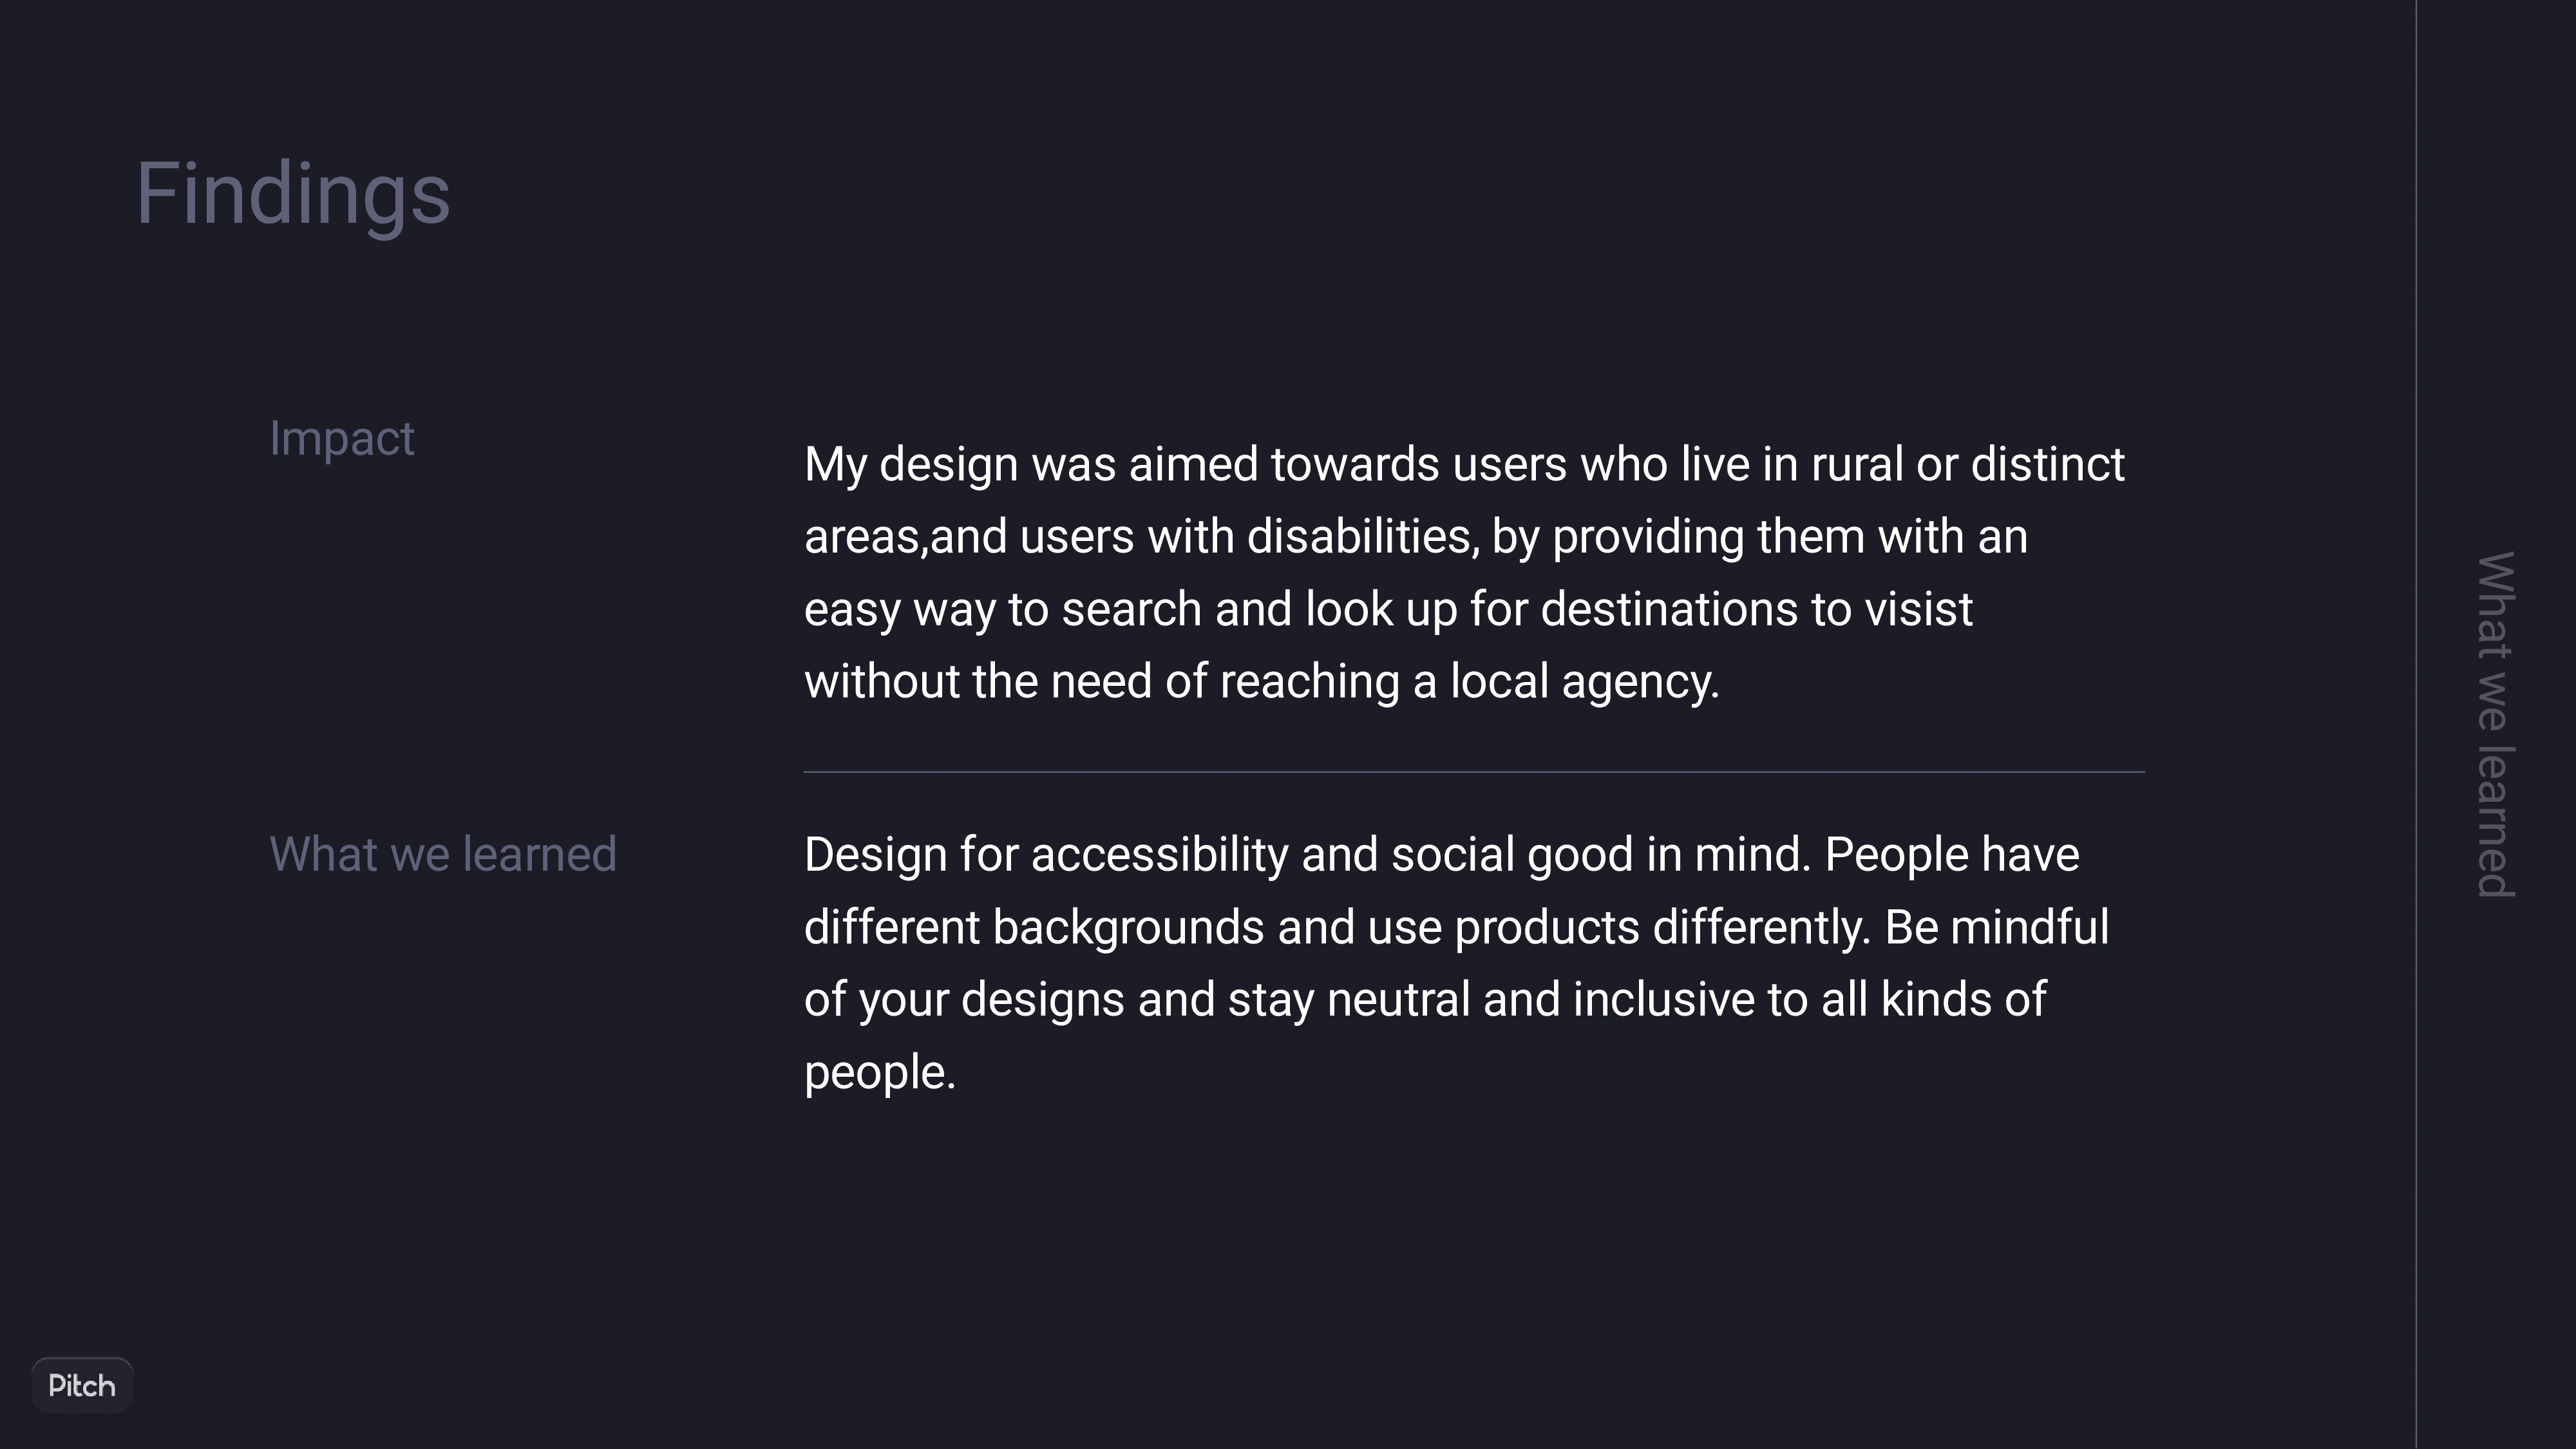This screenshot has width=2576, height=1449.
Task: Click the word 'distinct' in the Impact paragraph
Action: tap(2047, 465)
